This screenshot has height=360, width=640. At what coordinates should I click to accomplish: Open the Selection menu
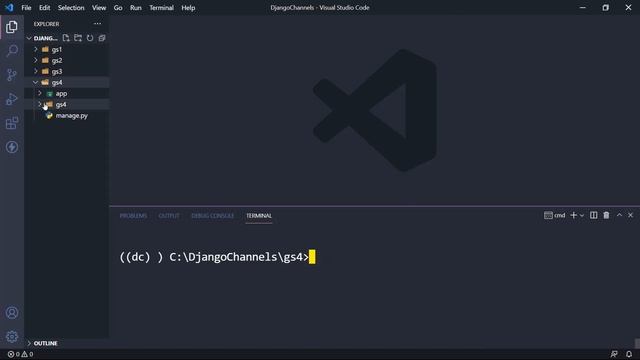coord(71,8)
